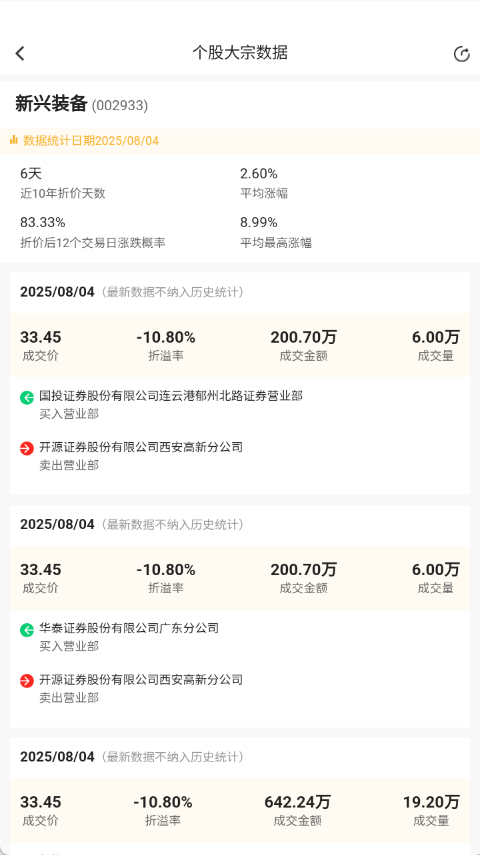Viewport: 480px width, 855px height.
Task: Select the 6天 discount days statistic
Action: [x=31, y=174]
